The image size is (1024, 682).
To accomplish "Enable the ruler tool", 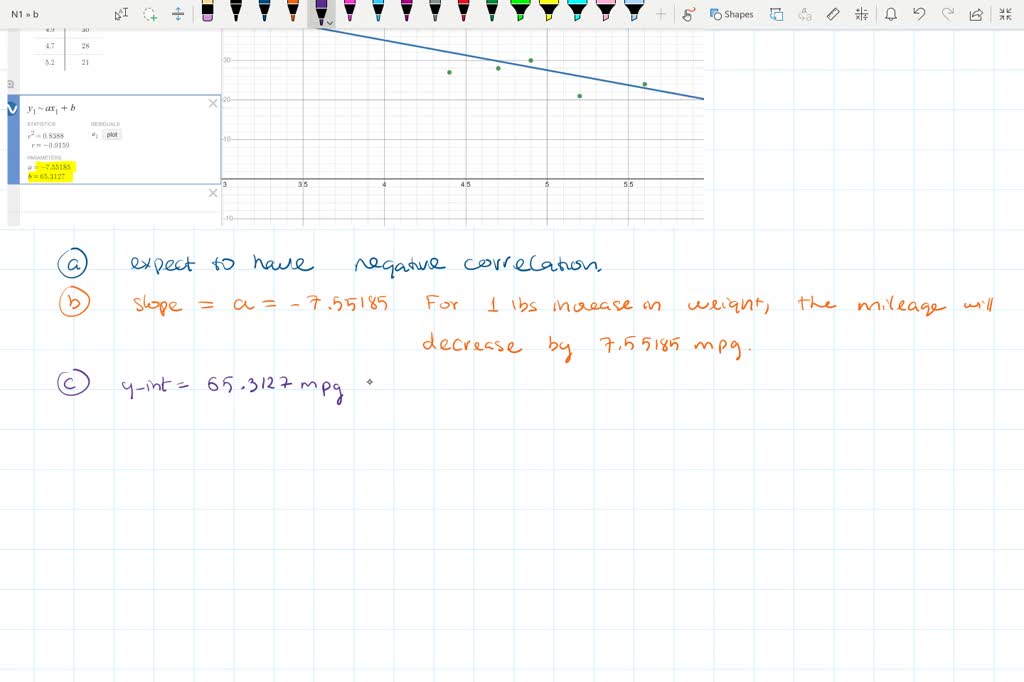I will click(833, 14).
